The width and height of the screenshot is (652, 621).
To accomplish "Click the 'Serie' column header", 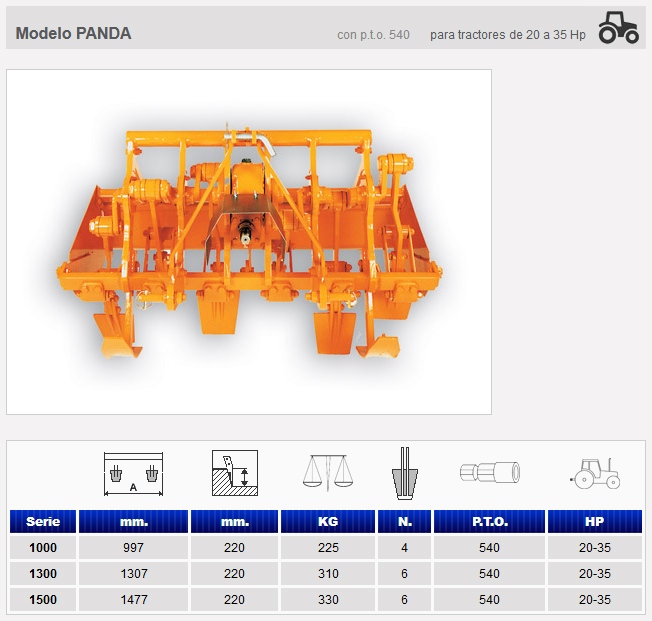I will coord(43,521).
